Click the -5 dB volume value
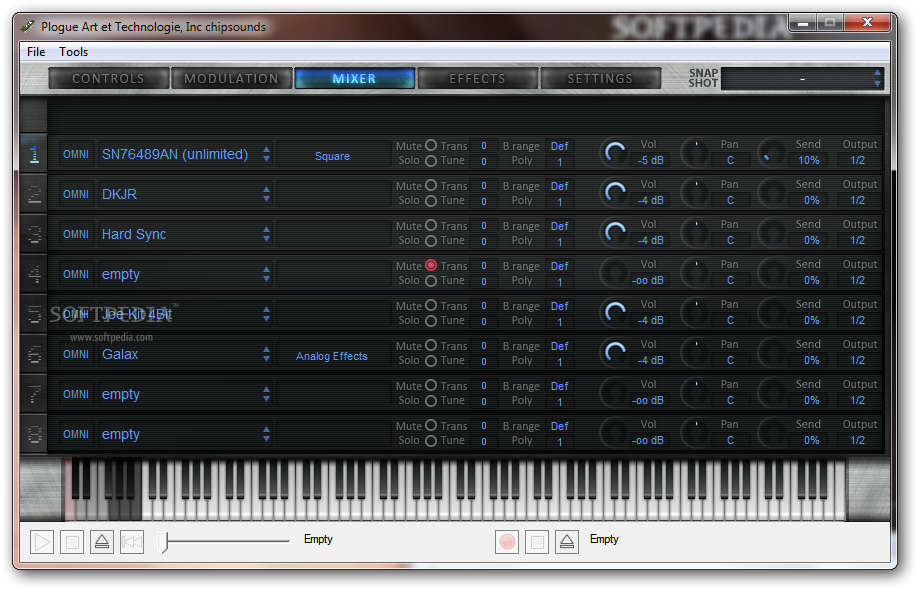 point(650,160)
